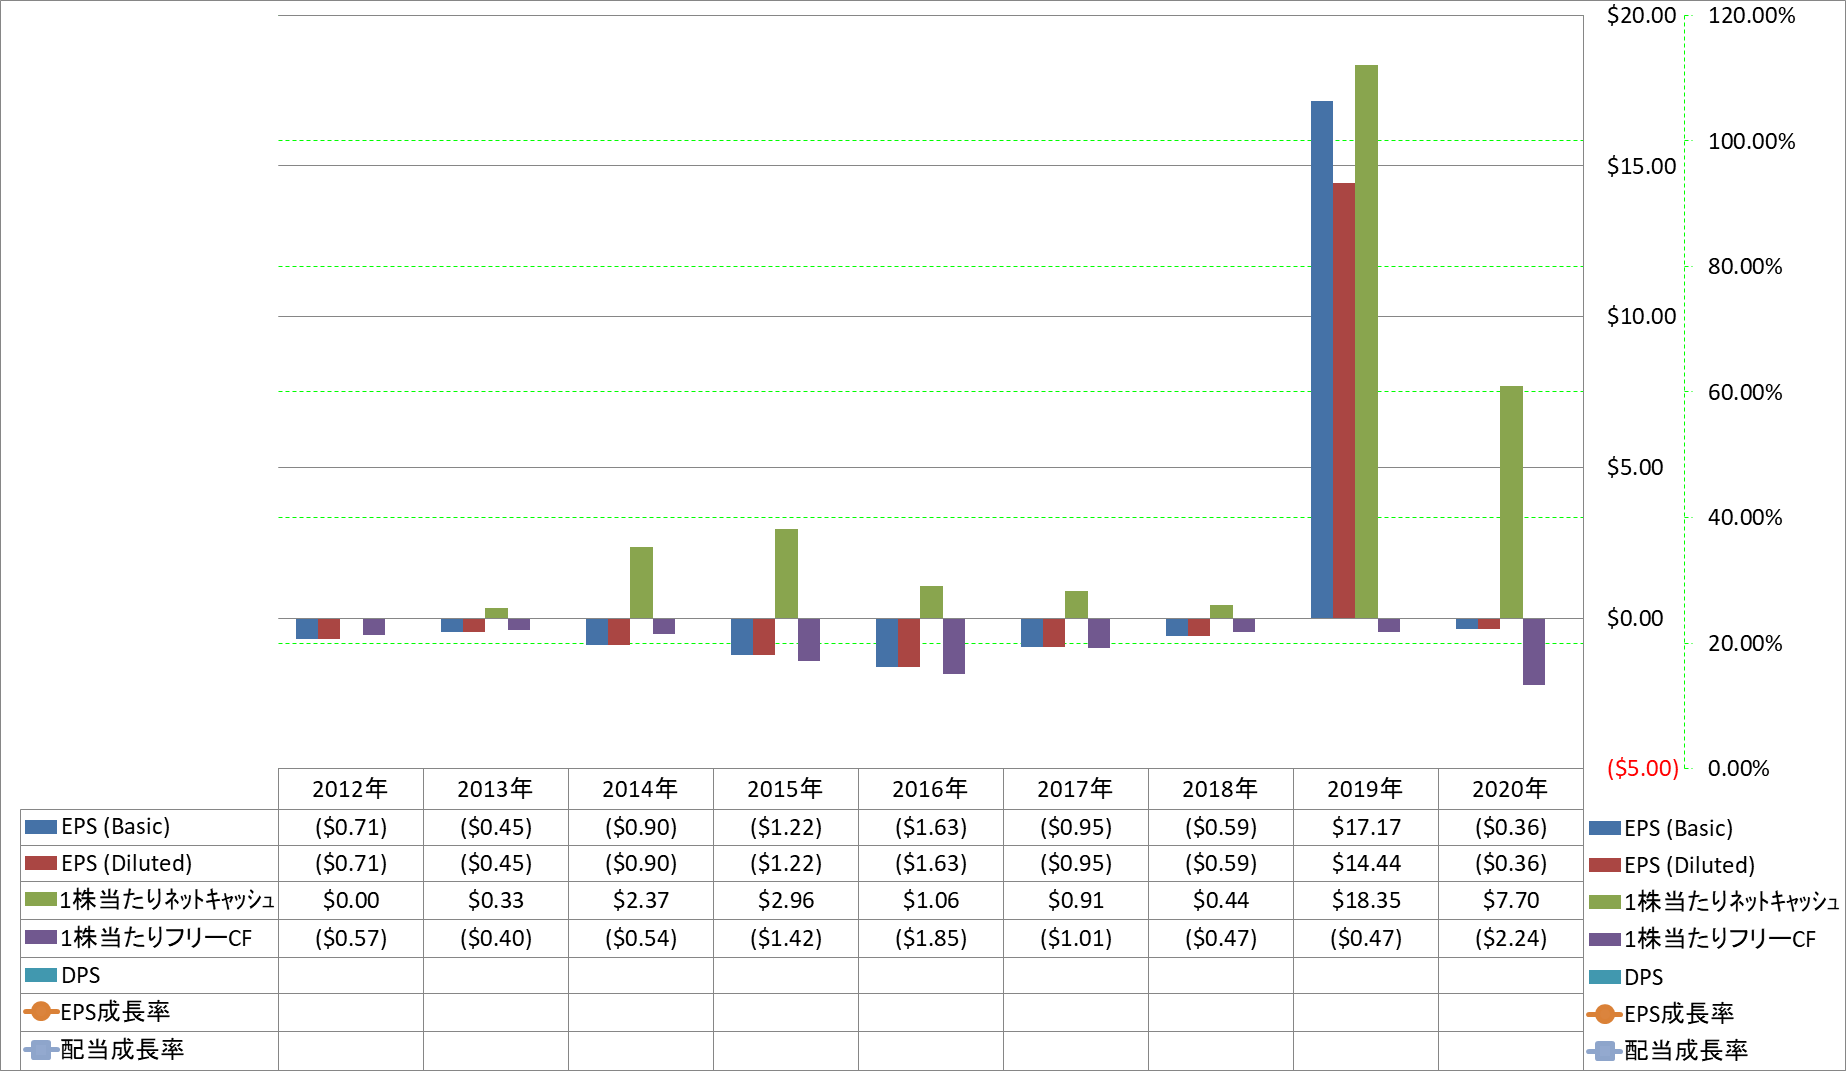The height and width of the screenshot is (1071, 1846).
Task: Select the $18.35 net cash value for 2019
Action: [x=1366, y=900]
